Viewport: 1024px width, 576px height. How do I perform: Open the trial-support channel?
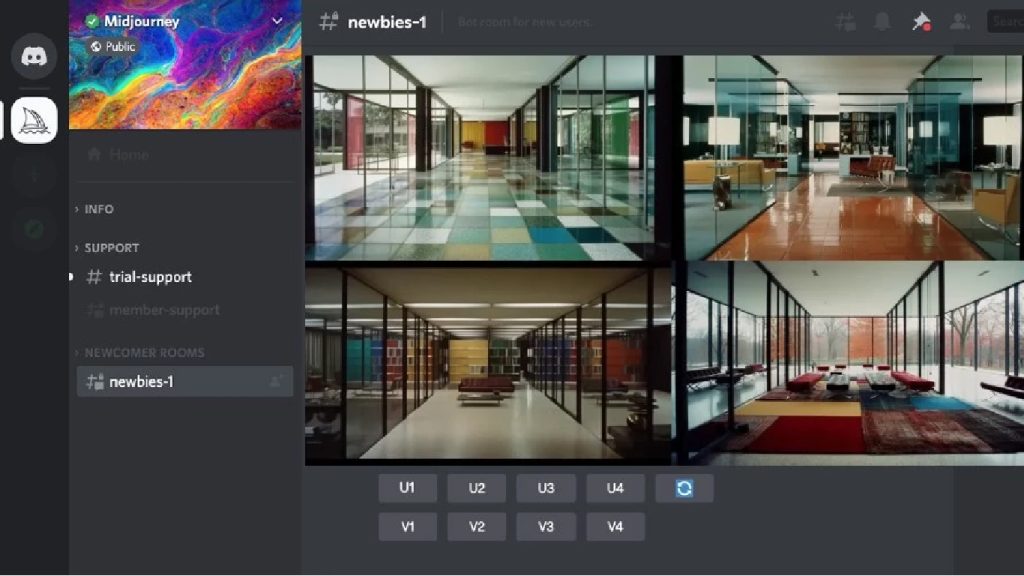tap(150, 277)
